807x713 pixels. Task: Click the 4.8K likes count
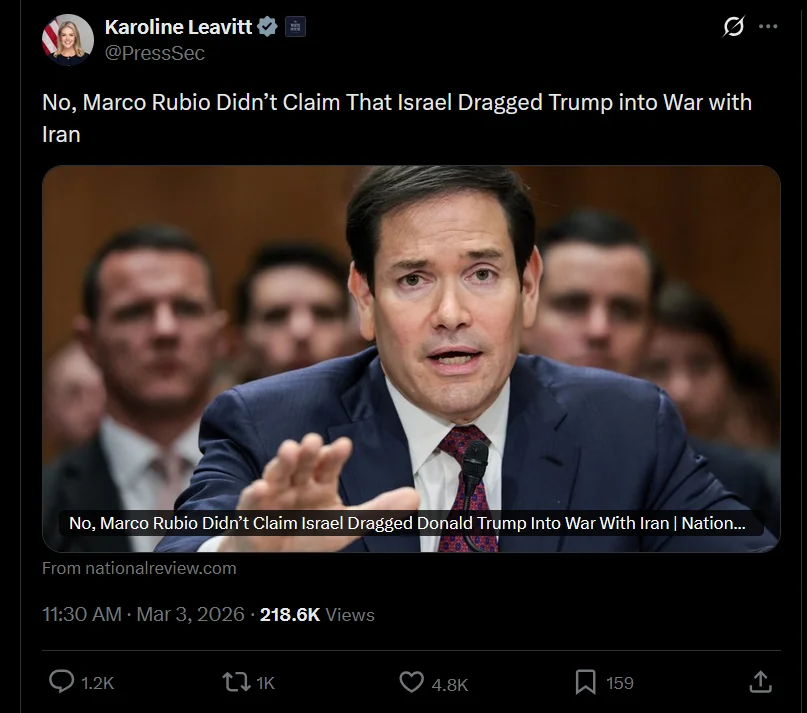point(449,683)
